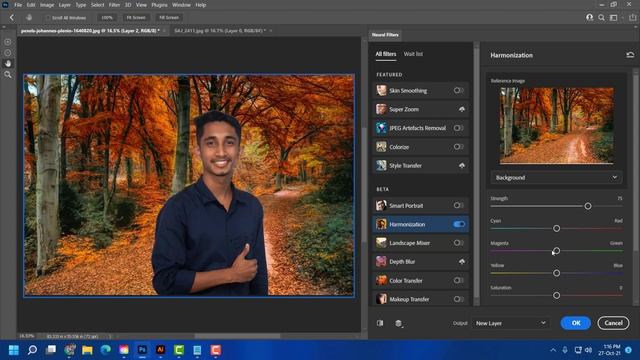Image resolution: width=640 pixels, height=360 pixels.
Task: Turn on the Makeup Transfer toggle
Action: point(458,299)
